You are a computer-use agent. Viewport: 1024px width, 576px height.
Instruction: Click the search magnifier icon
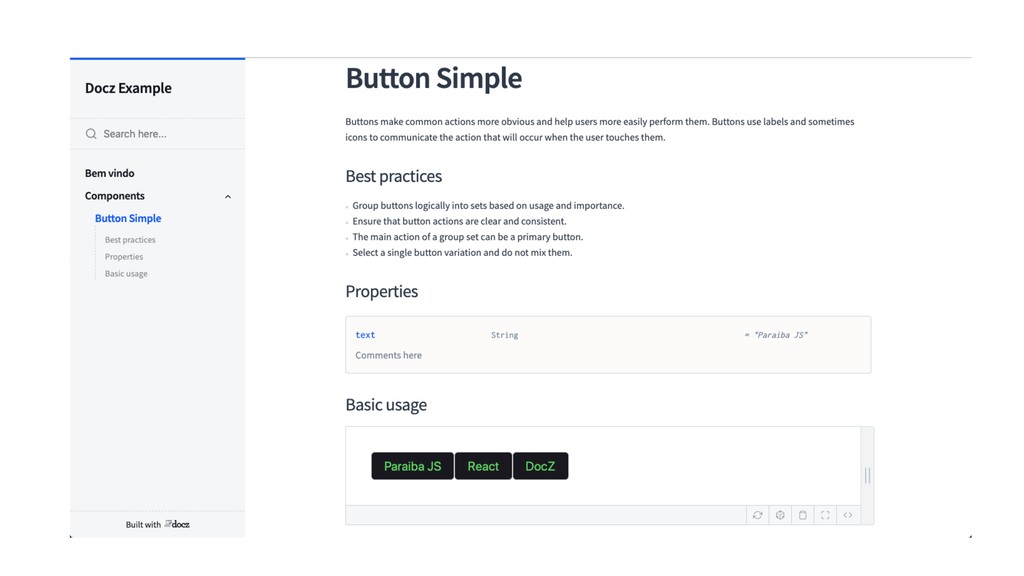[x=91, y=134]
